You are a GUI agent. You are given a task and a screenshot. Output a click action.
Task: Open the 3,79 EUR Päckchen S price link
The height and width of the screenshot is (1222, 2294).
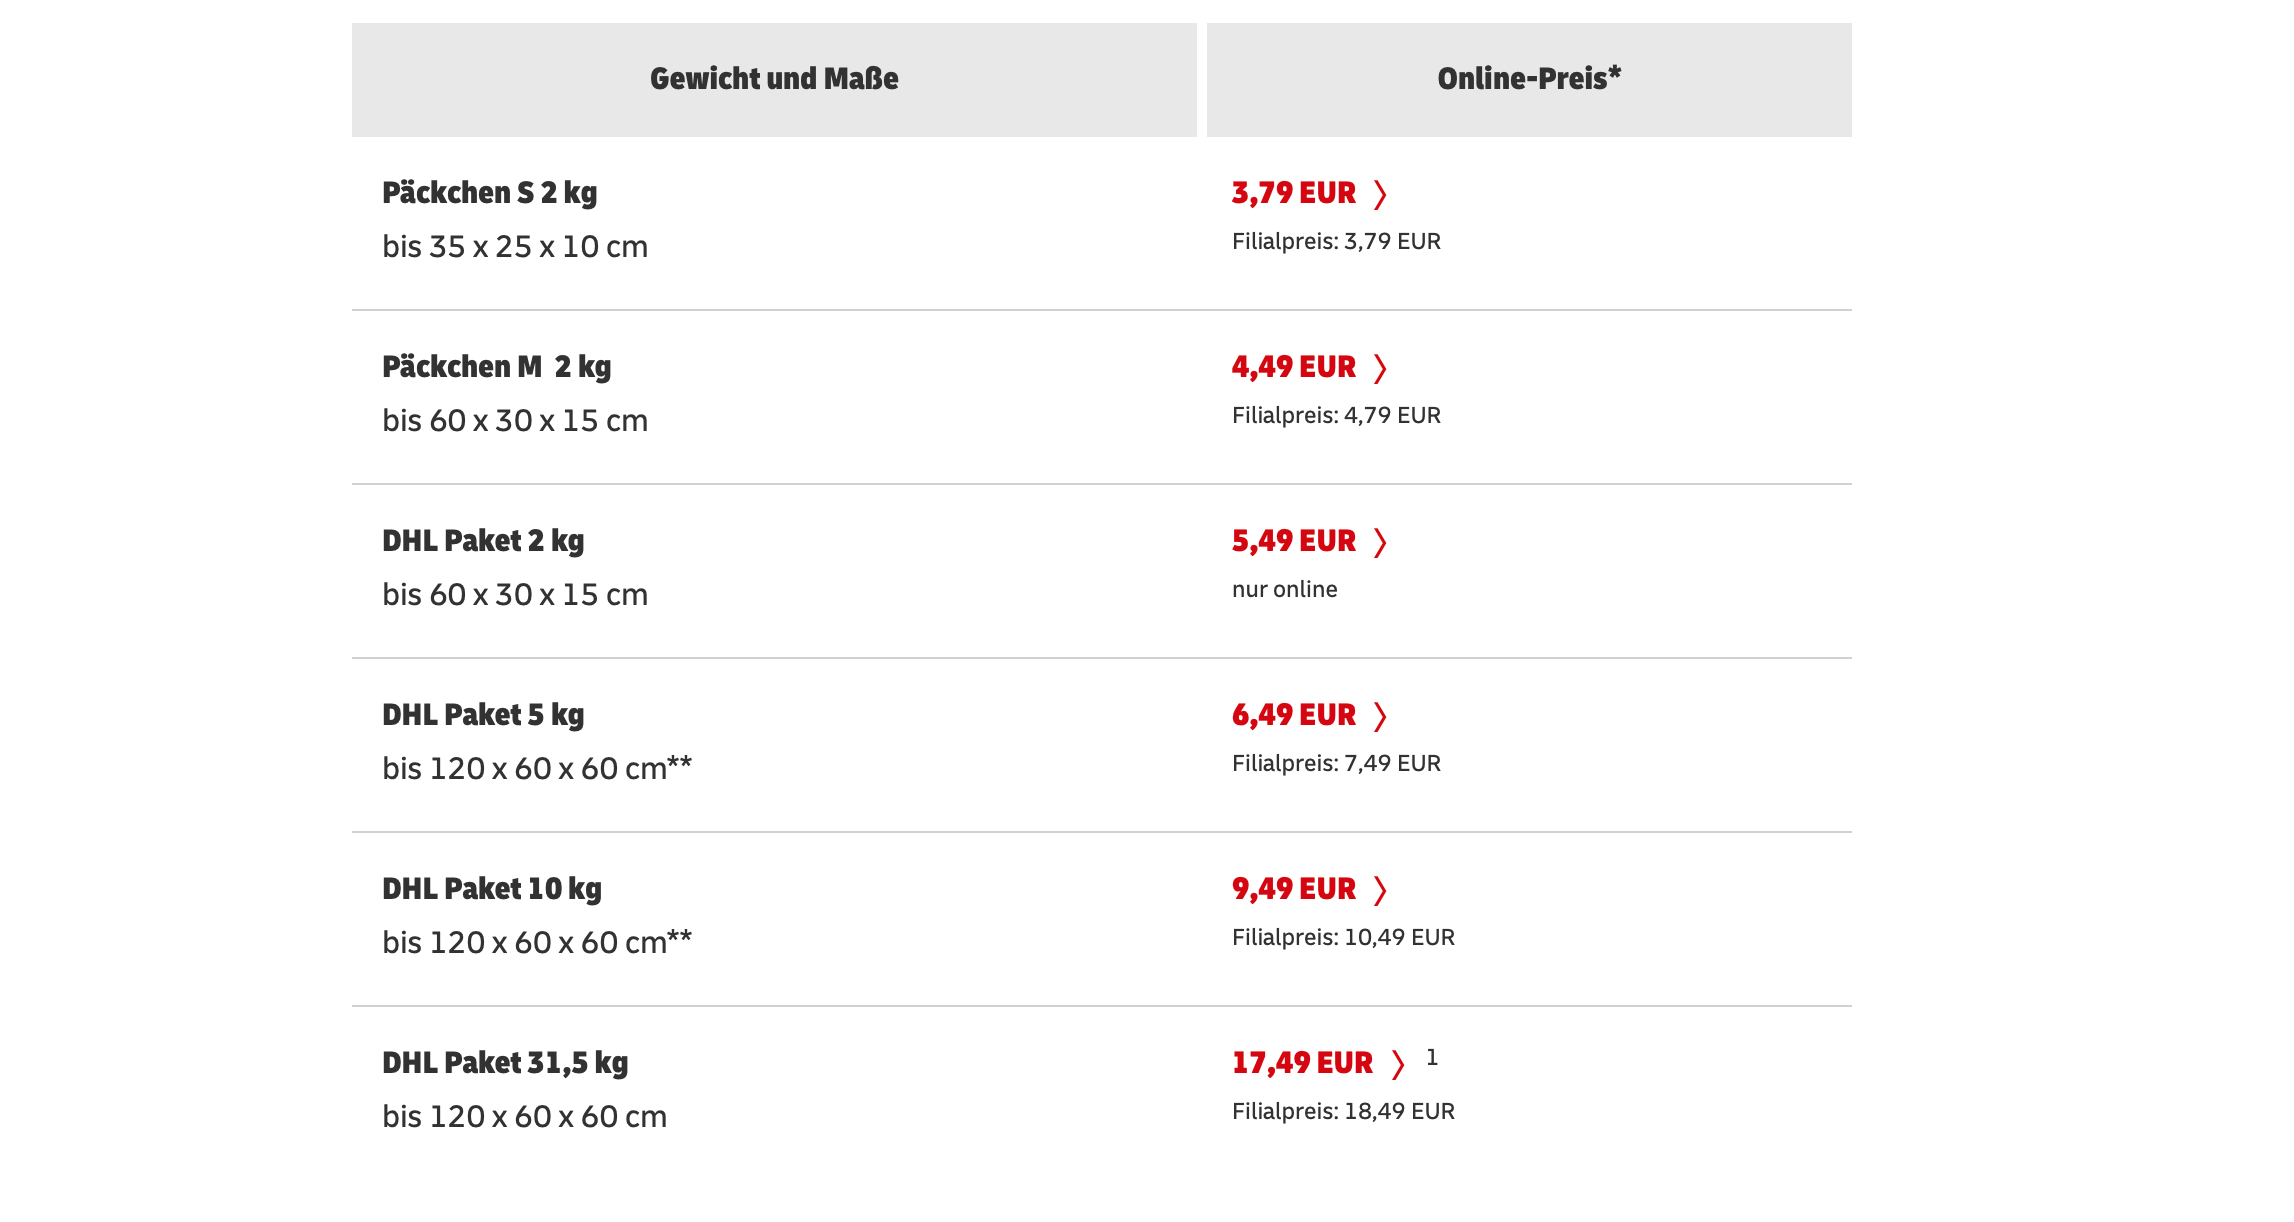point(1293,193)
